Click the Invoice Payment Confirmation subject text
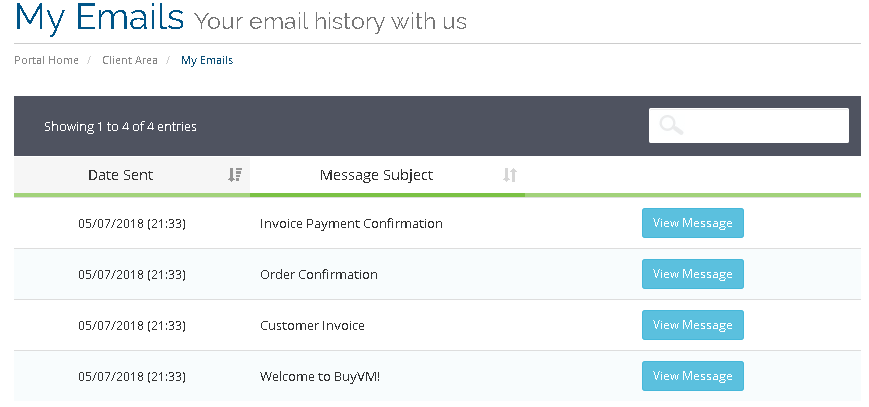 tap(351, 224)
